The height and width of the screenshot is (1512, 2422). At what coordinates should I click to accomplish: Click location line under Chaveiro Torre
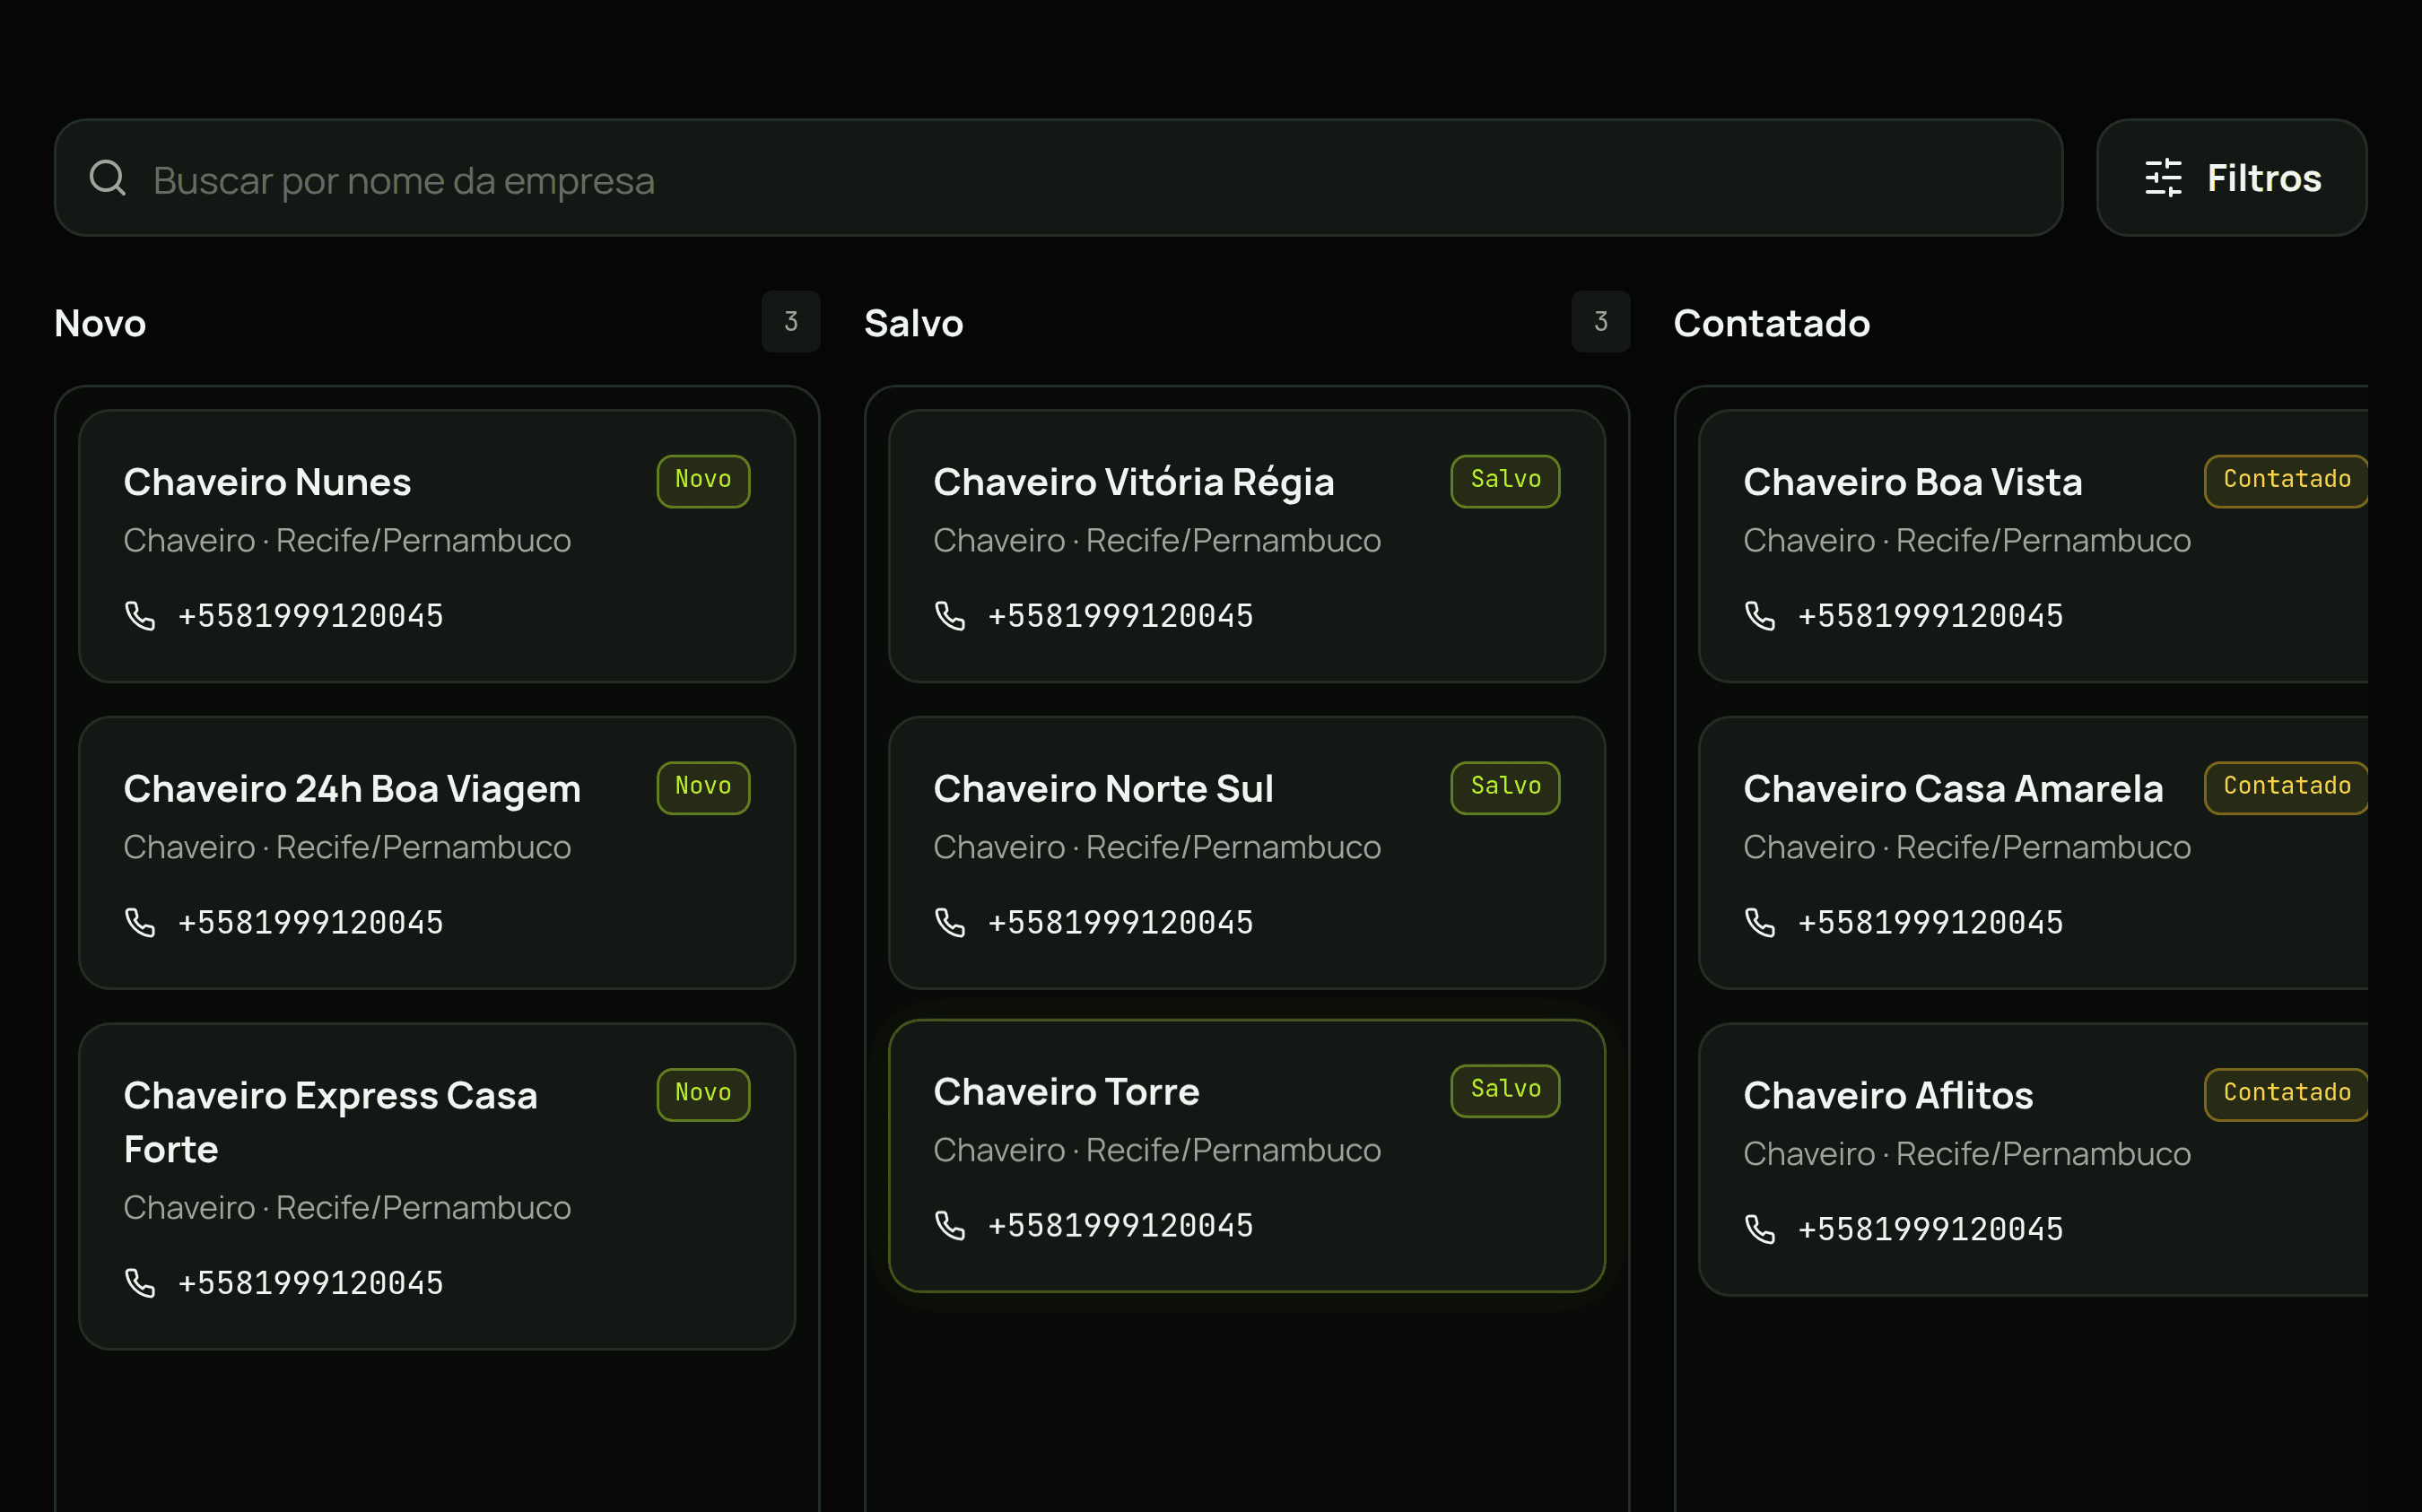pos(1157,1150)
